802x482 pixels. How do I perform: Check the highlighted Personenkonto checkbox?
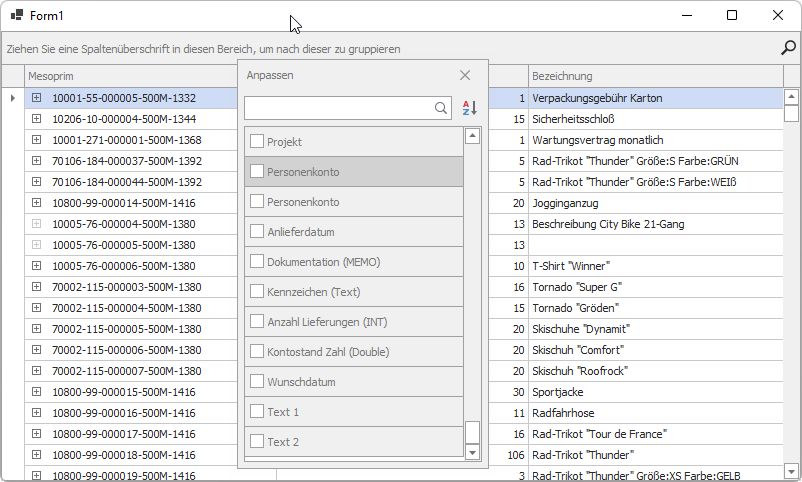pos(257,171)
